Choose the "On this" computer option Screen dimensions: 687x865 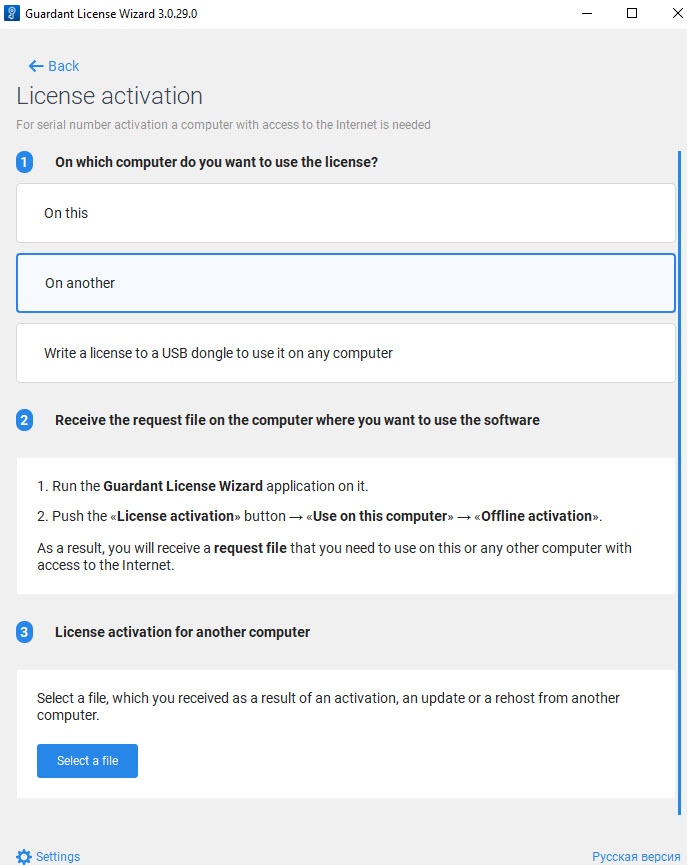pyautogui.click(x=345, y=213)
